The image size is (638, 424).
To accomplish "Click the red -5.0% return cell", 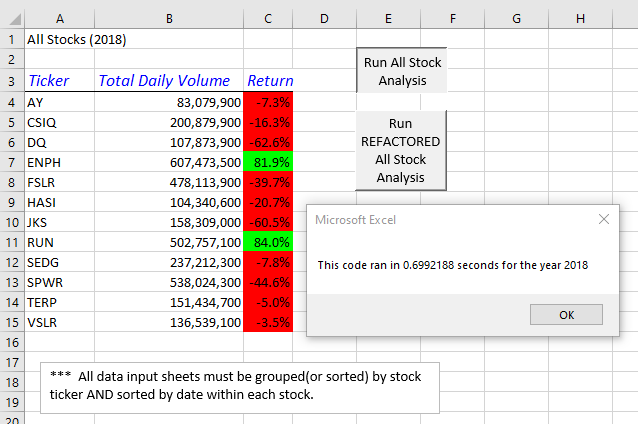I will [x=268, y=302].
